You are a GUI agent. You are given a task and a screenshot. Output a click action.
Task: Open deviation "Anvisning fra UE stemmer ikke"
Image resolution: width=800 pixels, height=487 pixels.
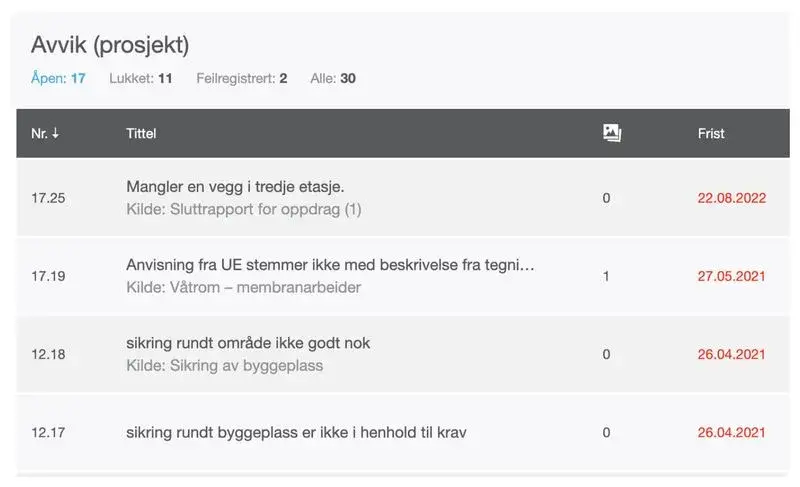(330, 265)
